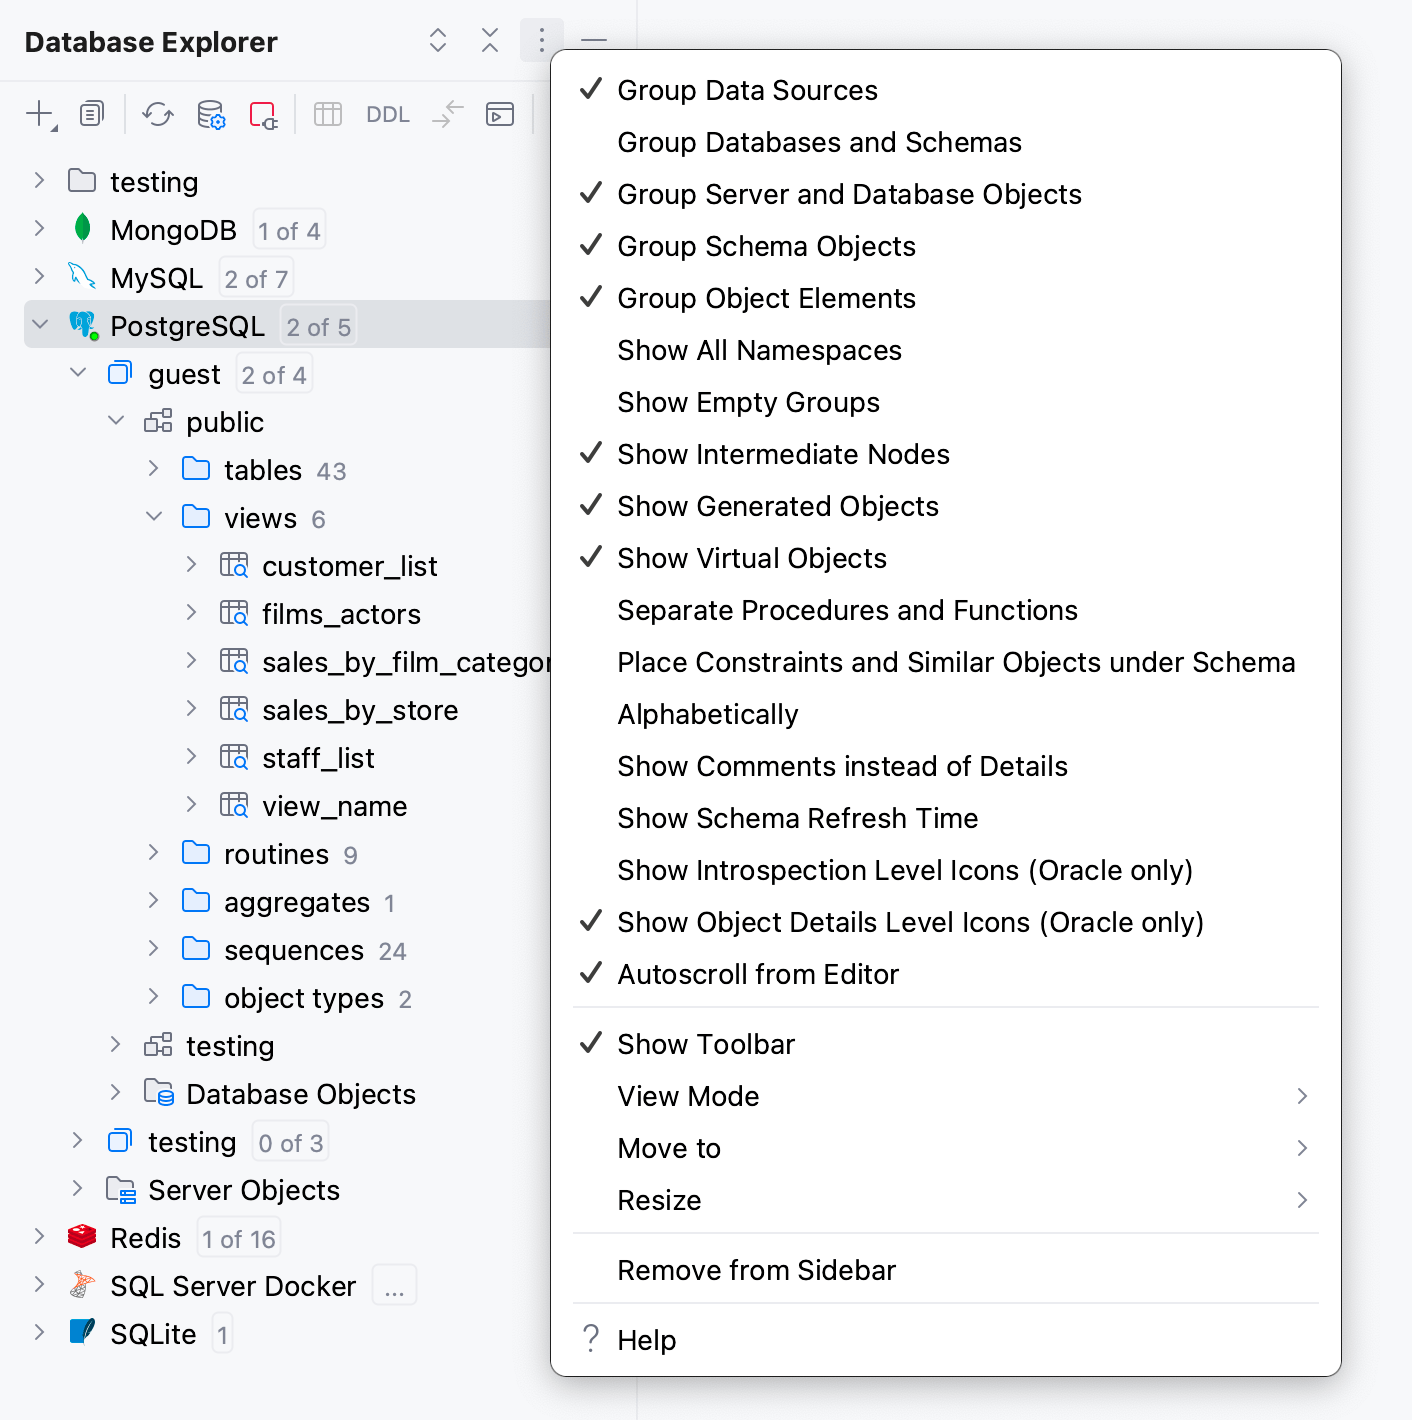1412x1420 pixels.
Task: Expand the routines folder
Action: tap(153, 852)
